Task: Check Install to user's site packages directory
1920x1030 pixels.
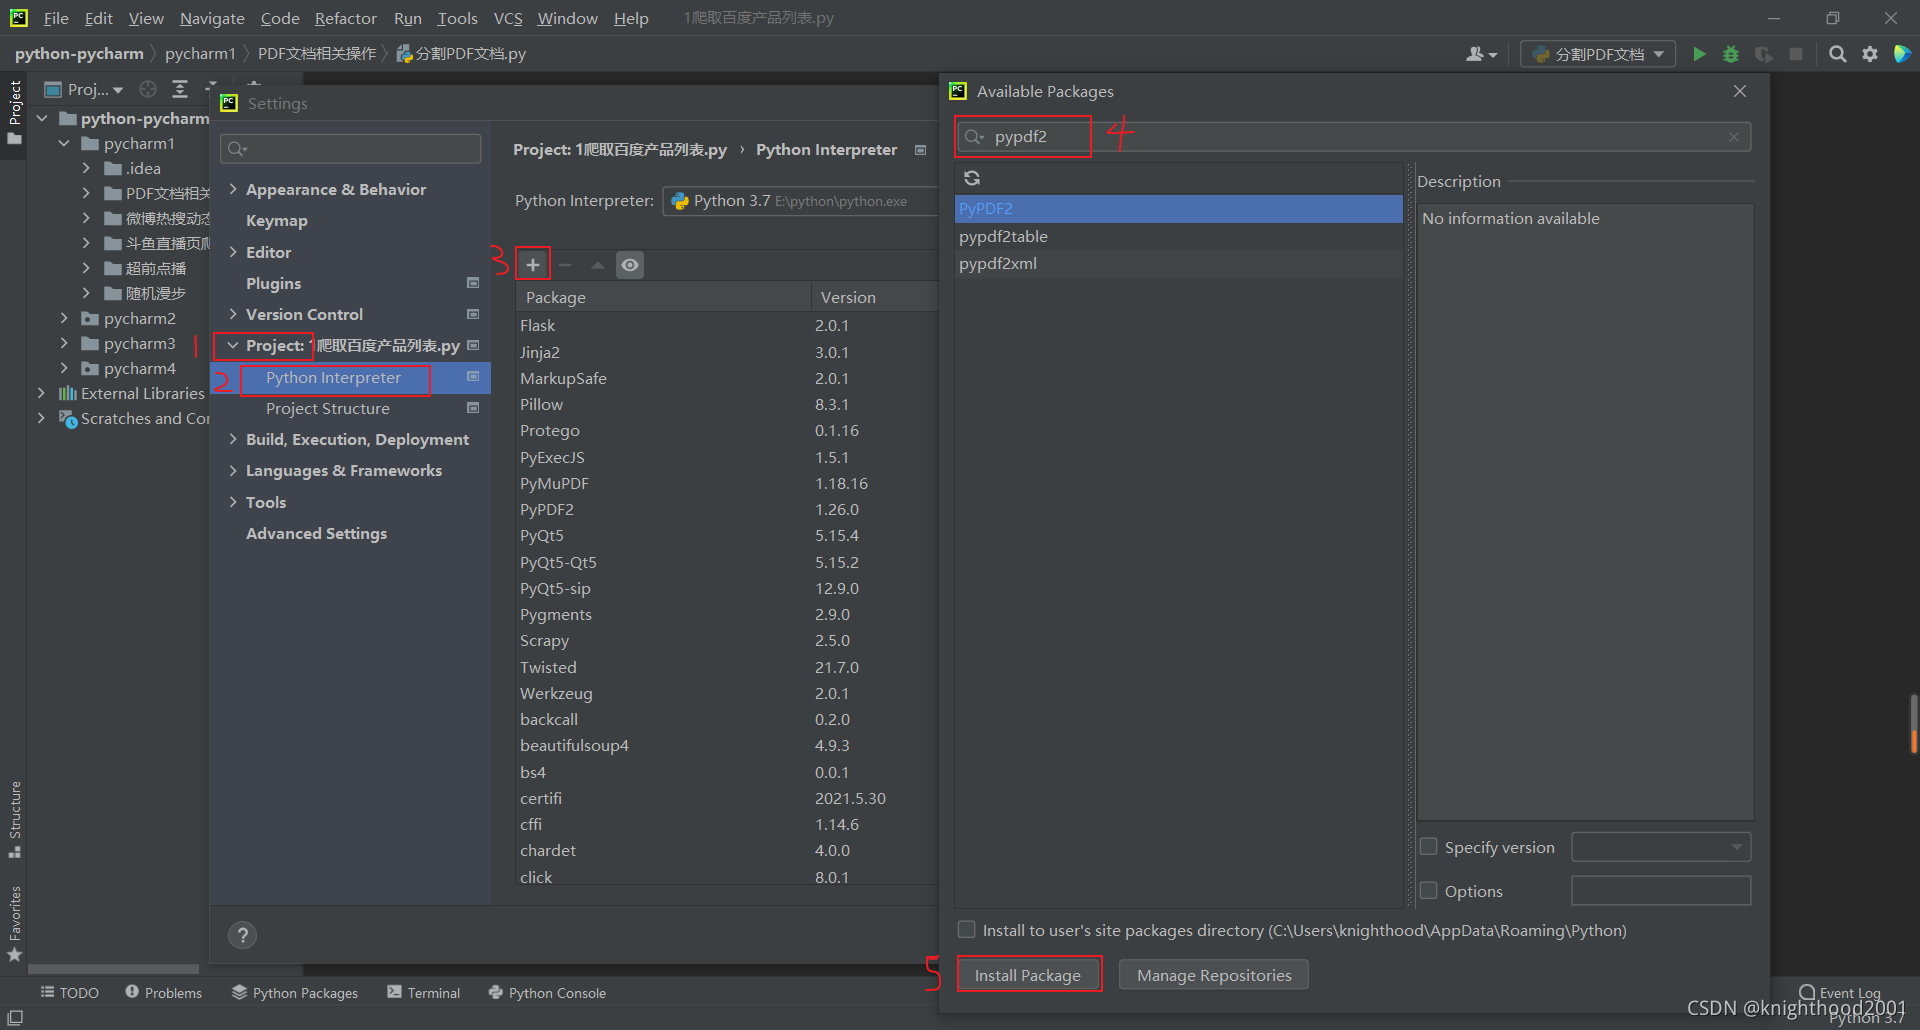Action: [x=966, y=929]
